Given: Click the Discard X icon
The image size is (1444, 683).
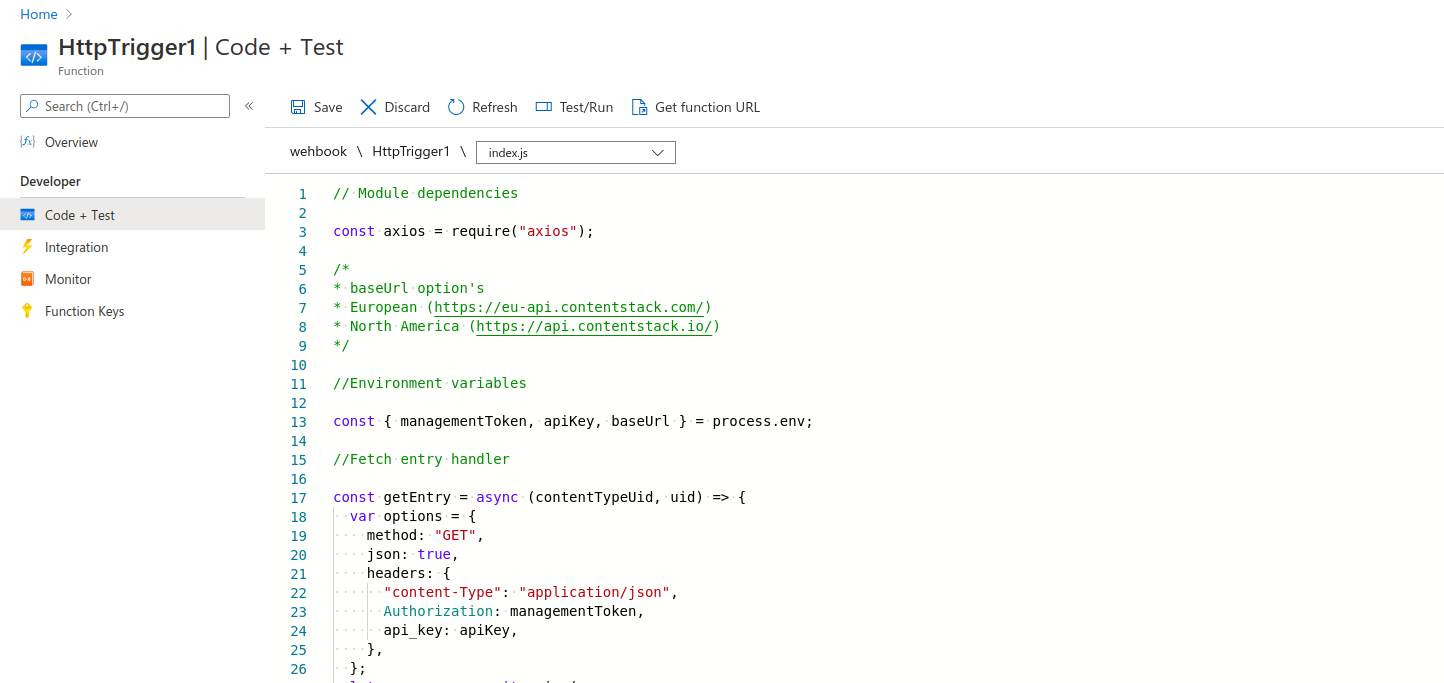Looking at the screenshot, I should point(369,107).
